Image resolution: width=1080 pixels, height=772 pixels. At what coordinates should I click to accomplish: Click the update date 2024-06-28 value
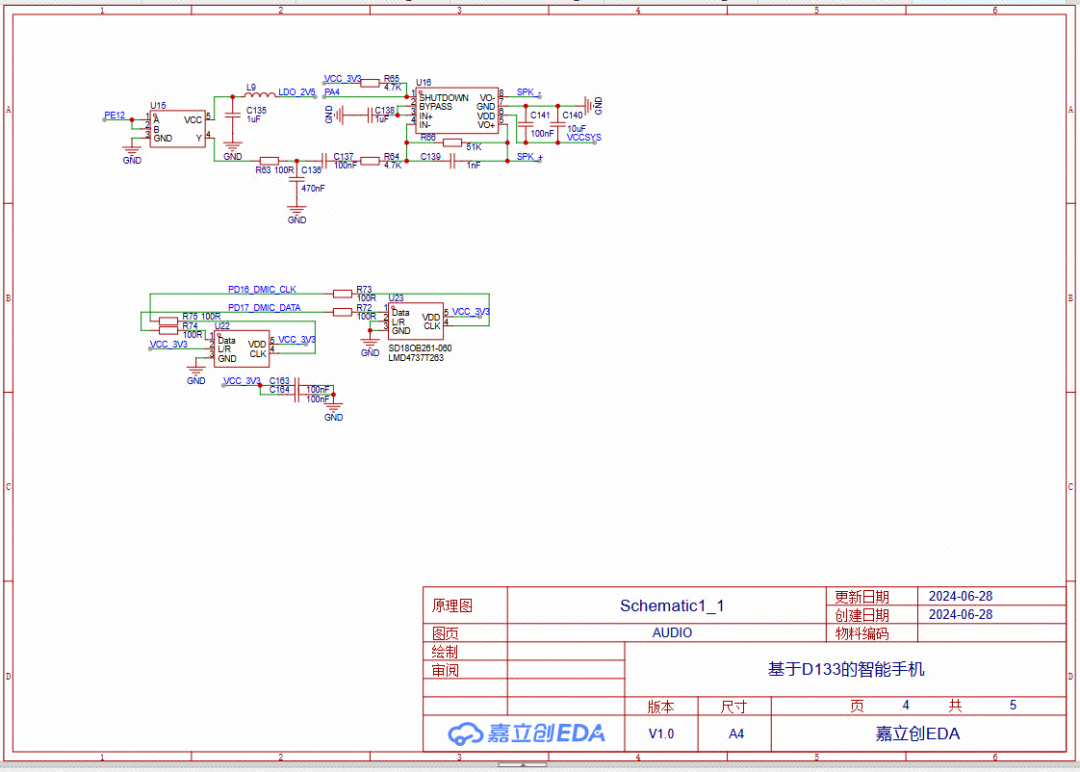pos(960,596)
